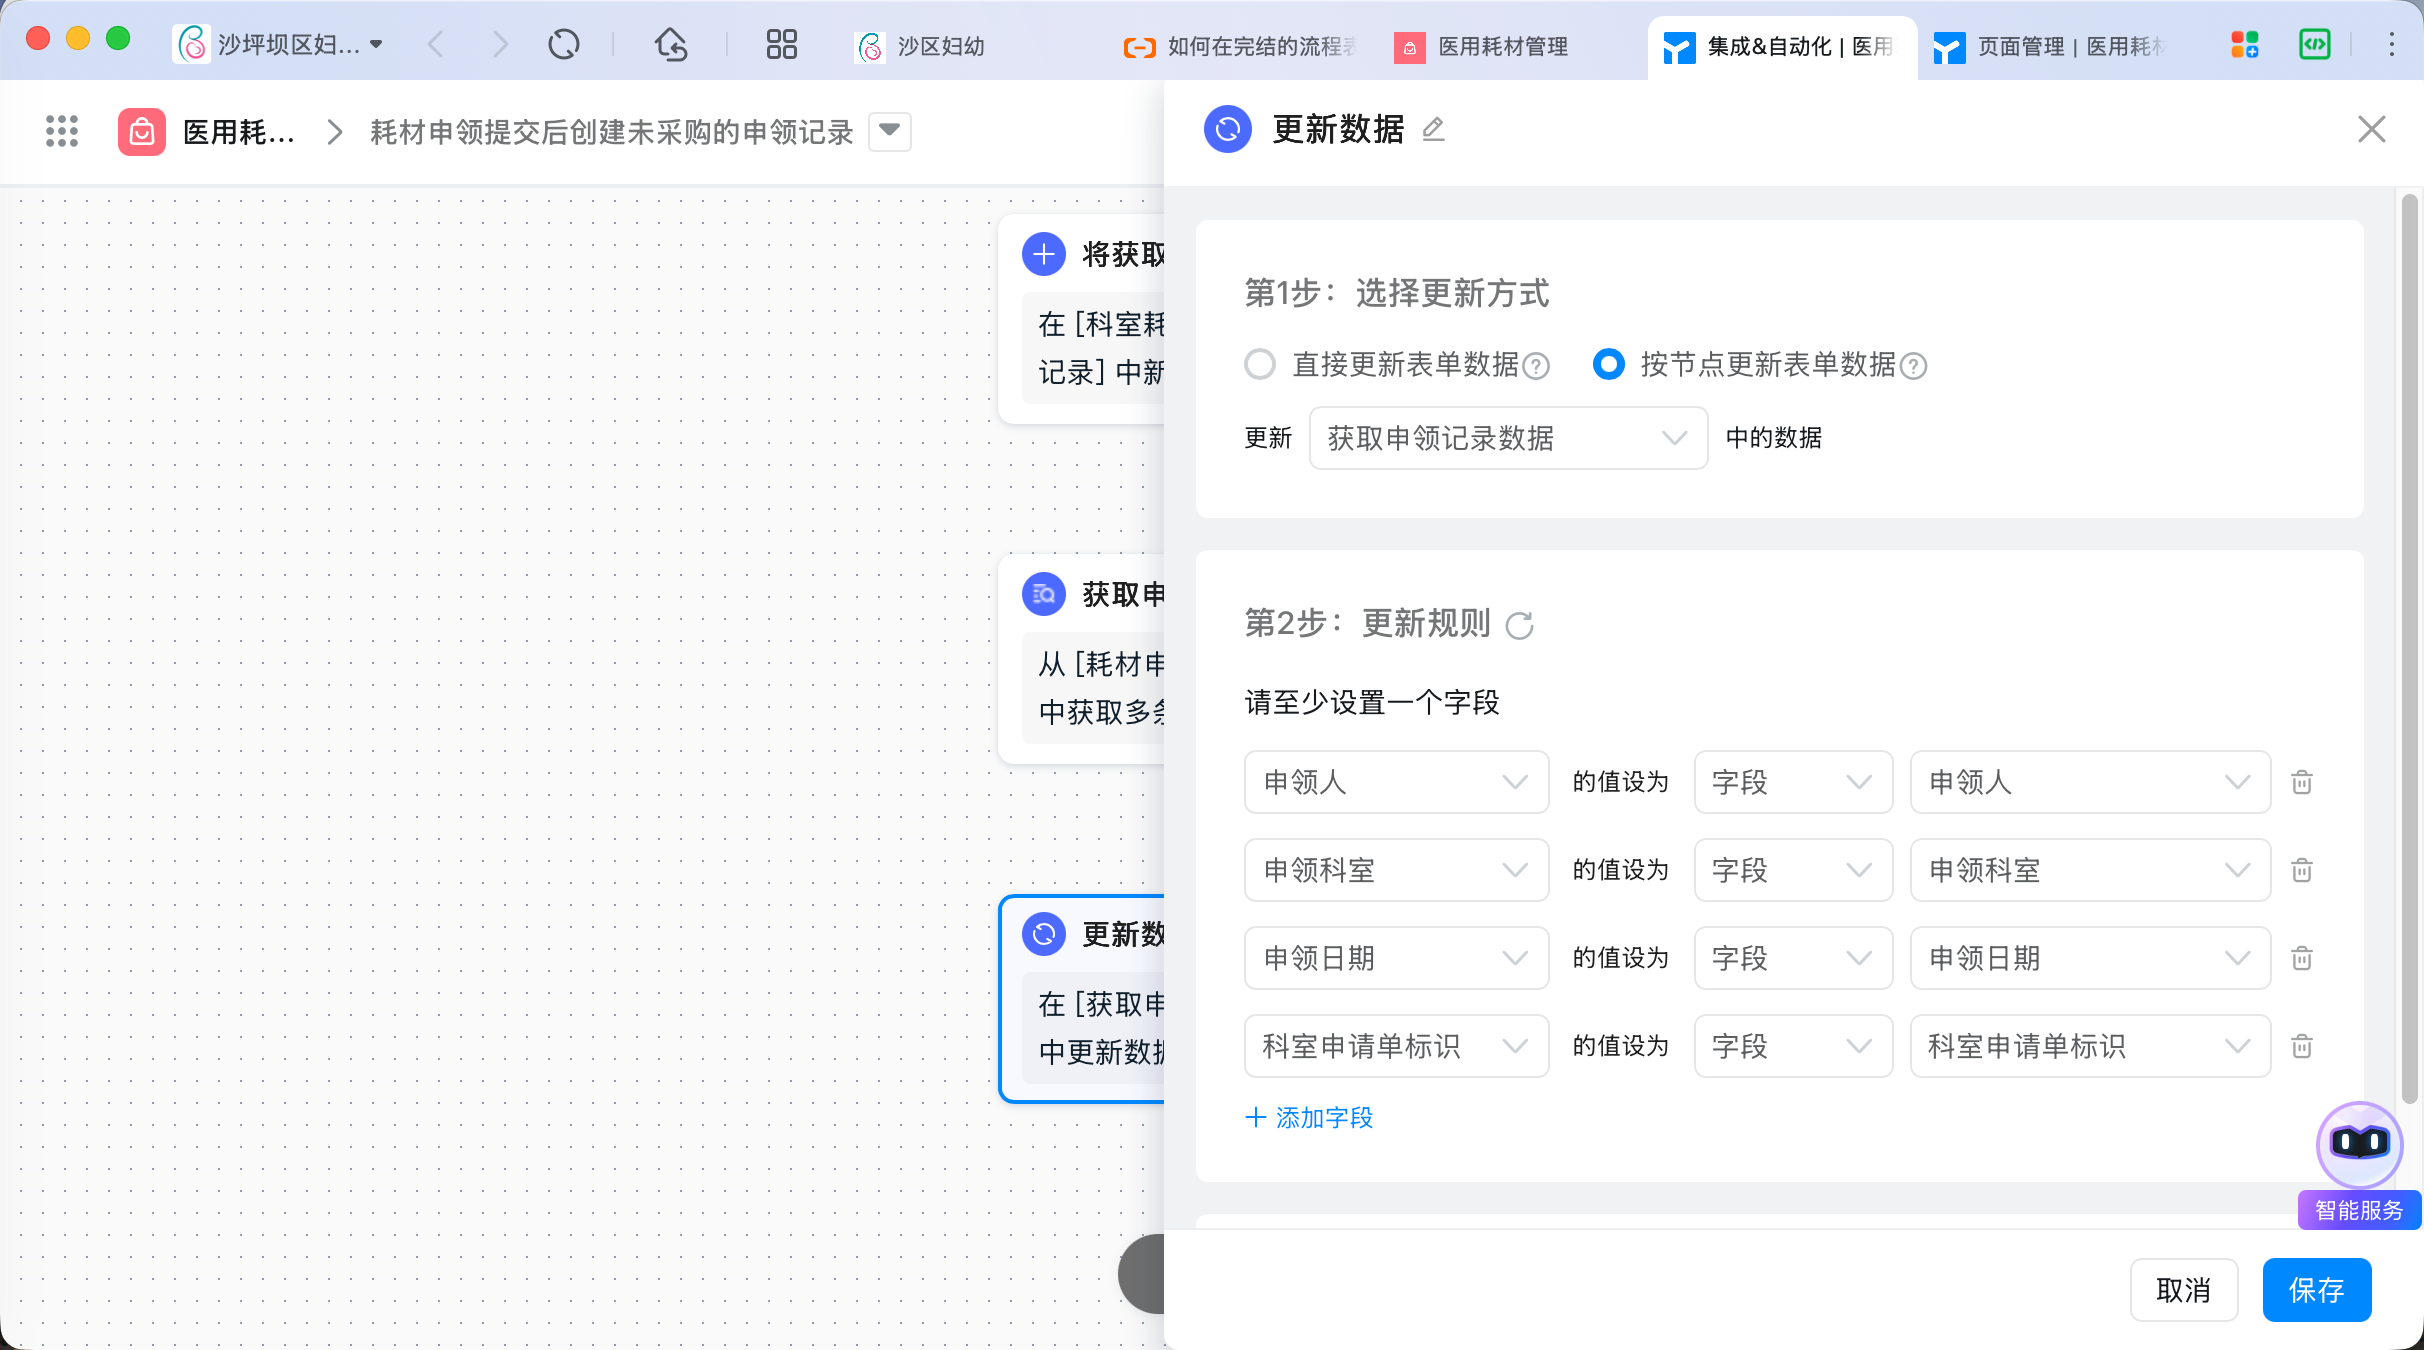2424x1350 pixels.
Task: Open 获取申领记录数据 node dropdown
Action: point(1507,438)
